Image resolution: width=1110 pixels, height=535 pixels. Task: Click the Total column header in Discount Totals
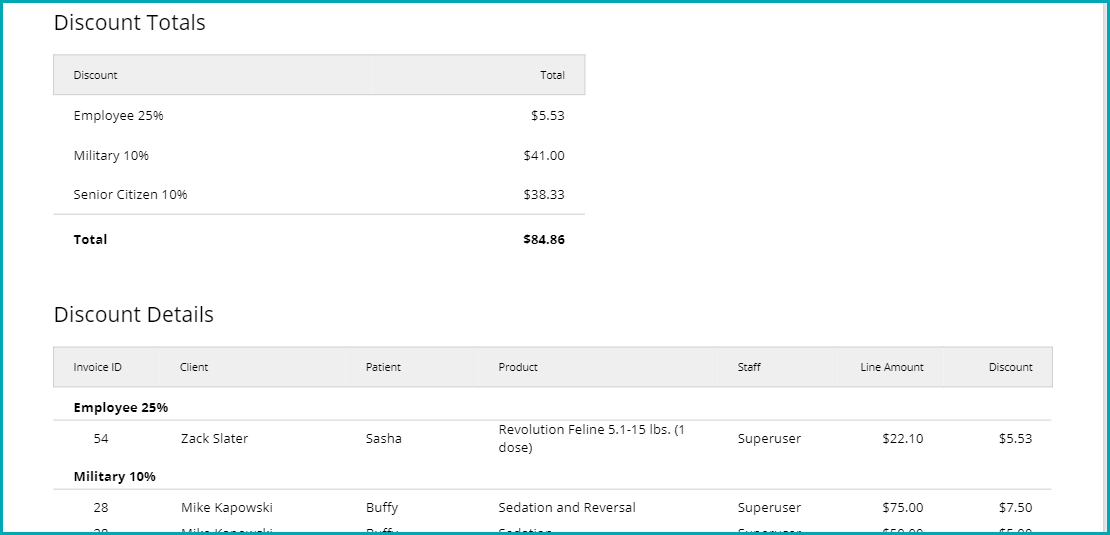[552, 75]
